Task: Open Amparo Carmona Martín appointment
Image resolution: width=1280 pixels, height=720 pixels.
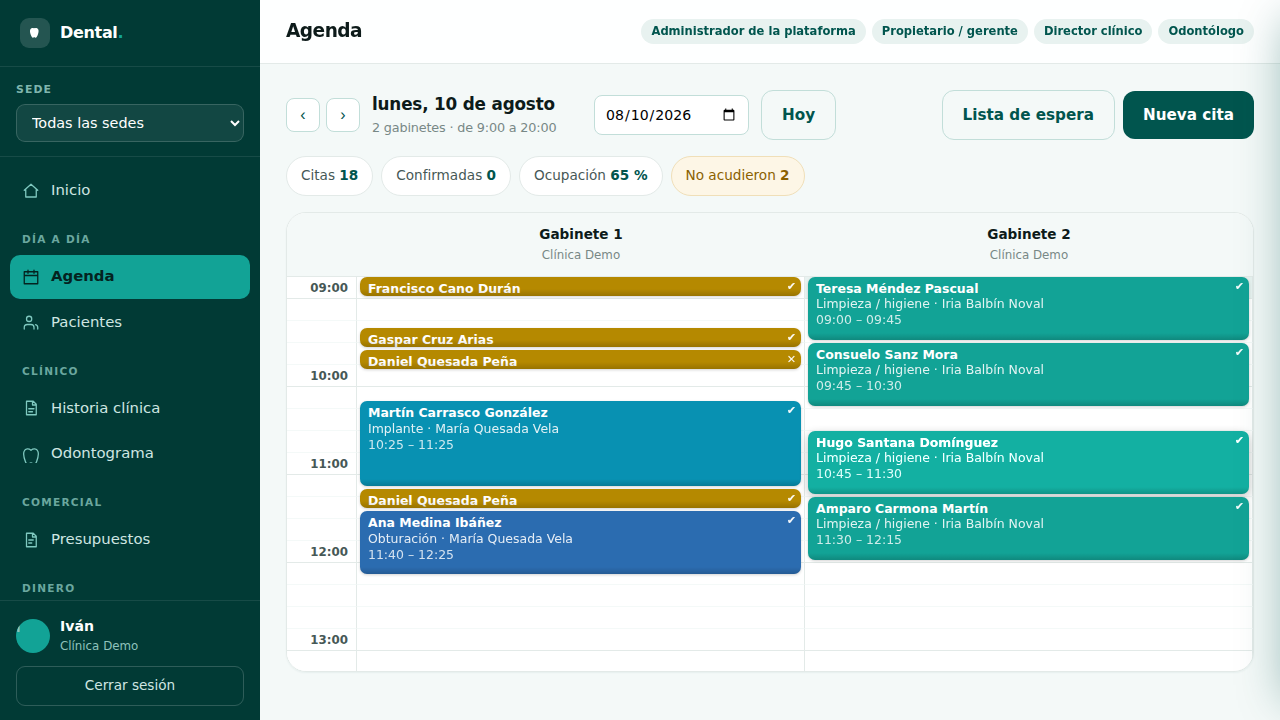Action: [1028, 528]
